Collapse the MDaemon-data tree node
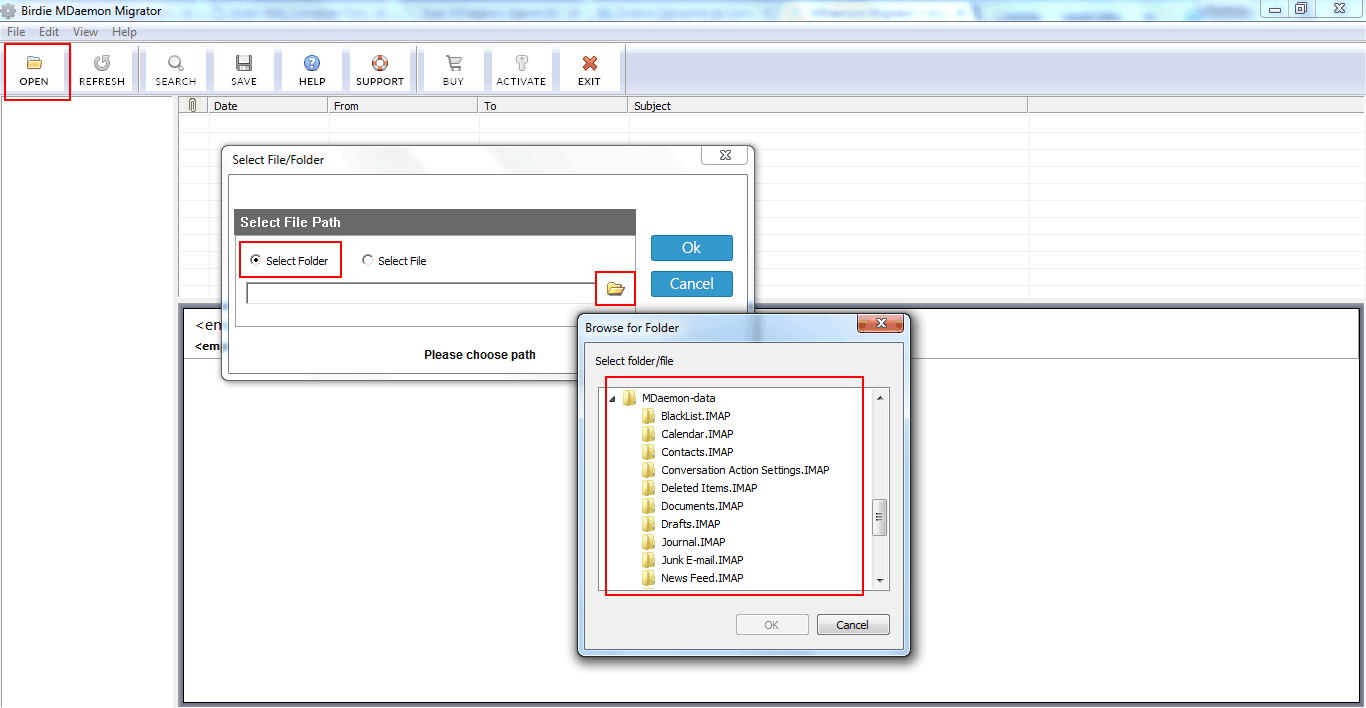The image size is (1366, 708). pyautogui.click(x=612, y=398)
